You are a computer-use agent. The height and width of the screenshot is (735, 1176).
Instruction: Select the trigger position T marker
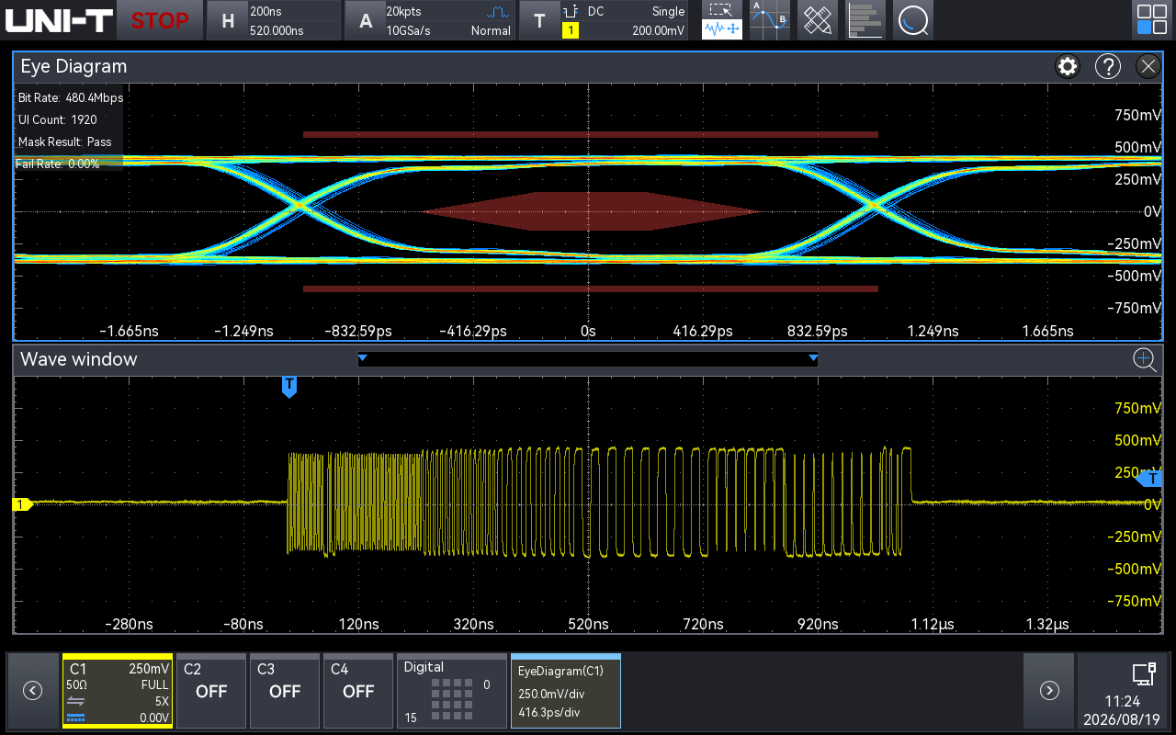(289, 387)
